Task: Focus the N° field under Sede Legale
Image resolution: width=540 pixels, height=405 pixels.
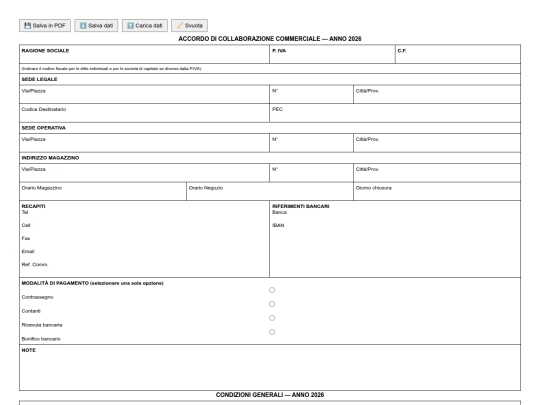Action: [311, 94]
